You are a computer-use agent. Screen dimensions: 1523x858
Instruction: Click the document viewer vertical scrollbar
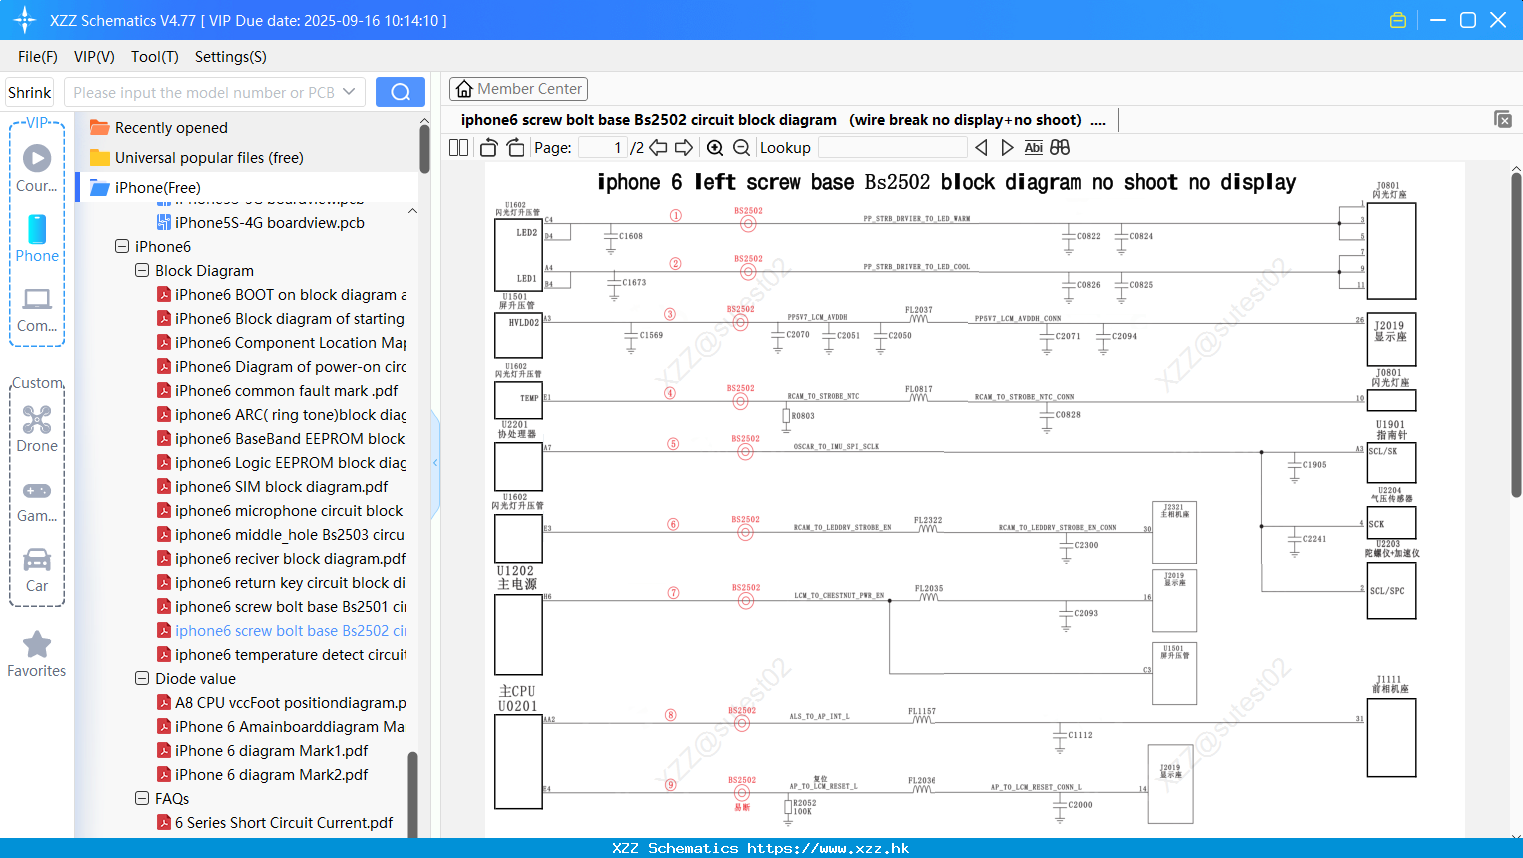pyautogui.click(x=1516, y=335)
